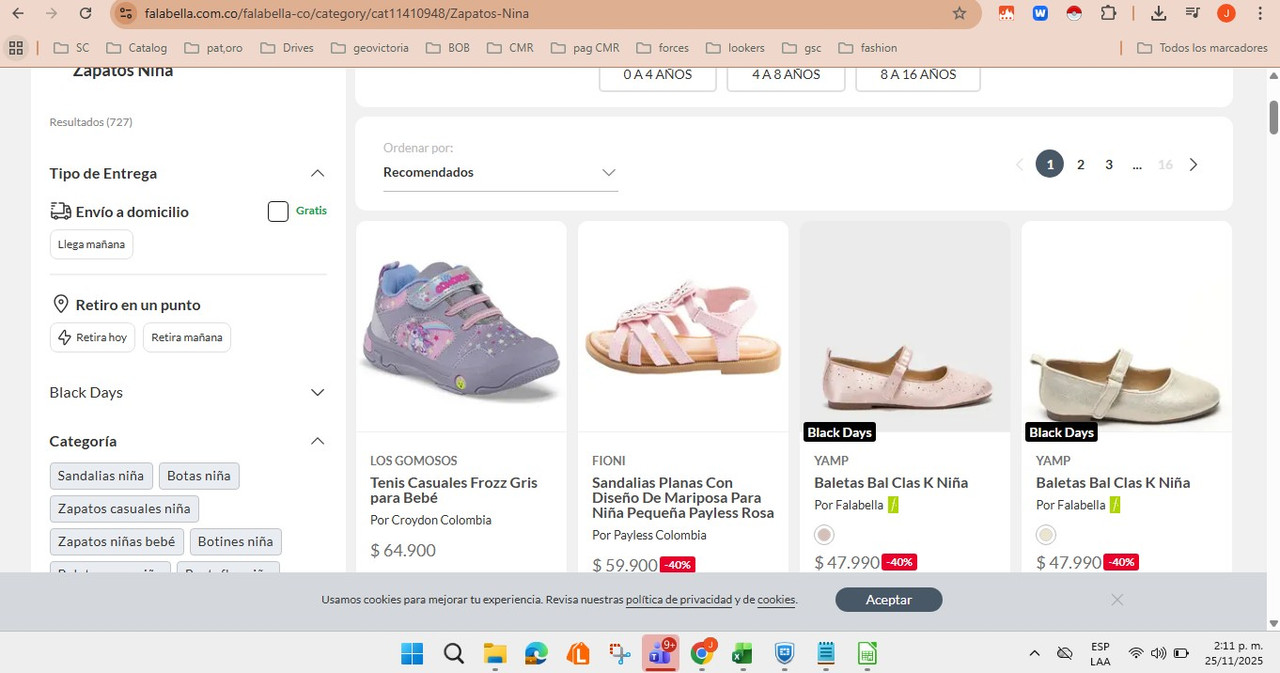Open the Chrome profile avatar J
Viewport: 1280px width, 673px height.
[1226, 13]
